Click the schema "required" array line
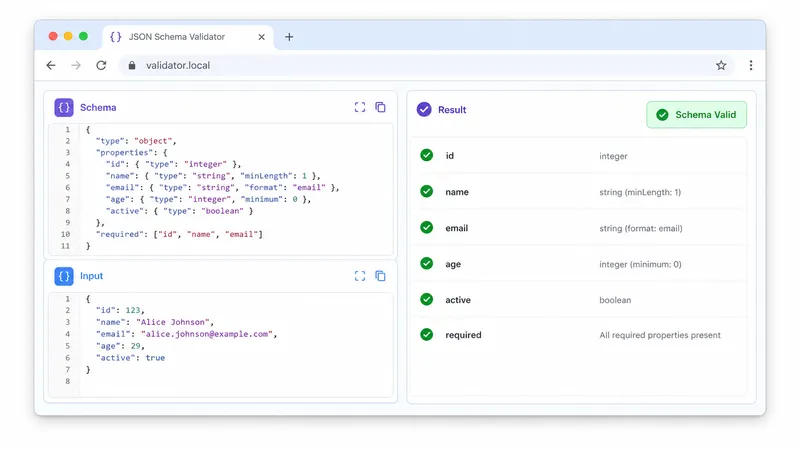The height and width of the screenshot is (450, 800). click(179, 234)
